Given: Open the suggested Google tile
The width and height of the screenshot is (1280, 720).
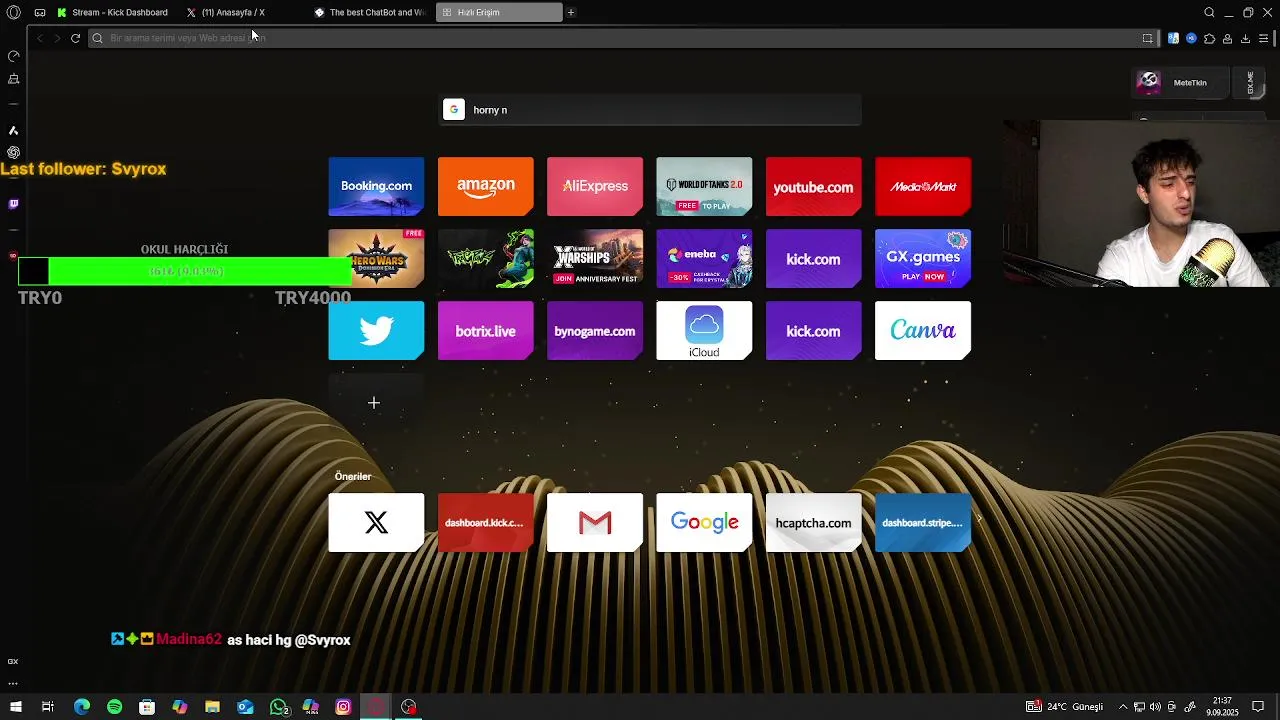Looking at the screenshot, I should [704, 522].
